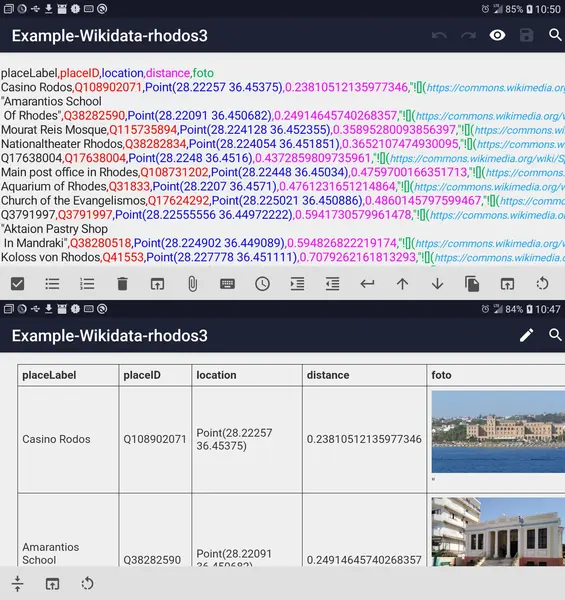Open edit mode with pencil icon
565x600 pixels.
pyautogui.click(x=526, y=335)
